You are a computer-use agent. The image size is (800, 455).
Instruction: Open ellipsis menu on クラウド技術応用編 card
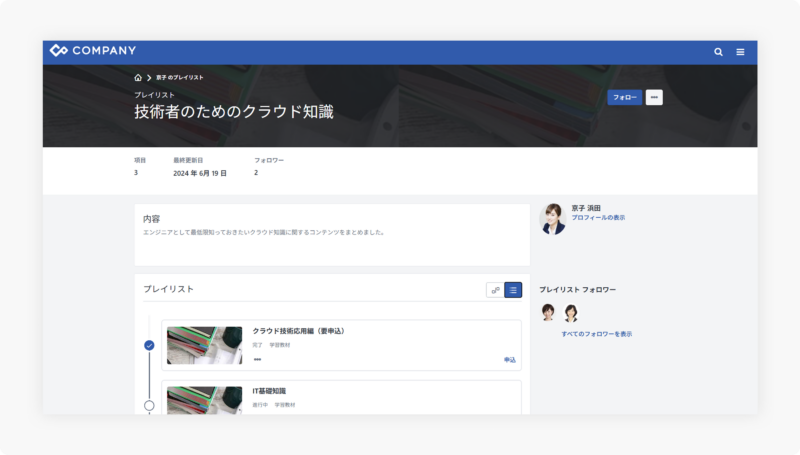coord(258,360)
